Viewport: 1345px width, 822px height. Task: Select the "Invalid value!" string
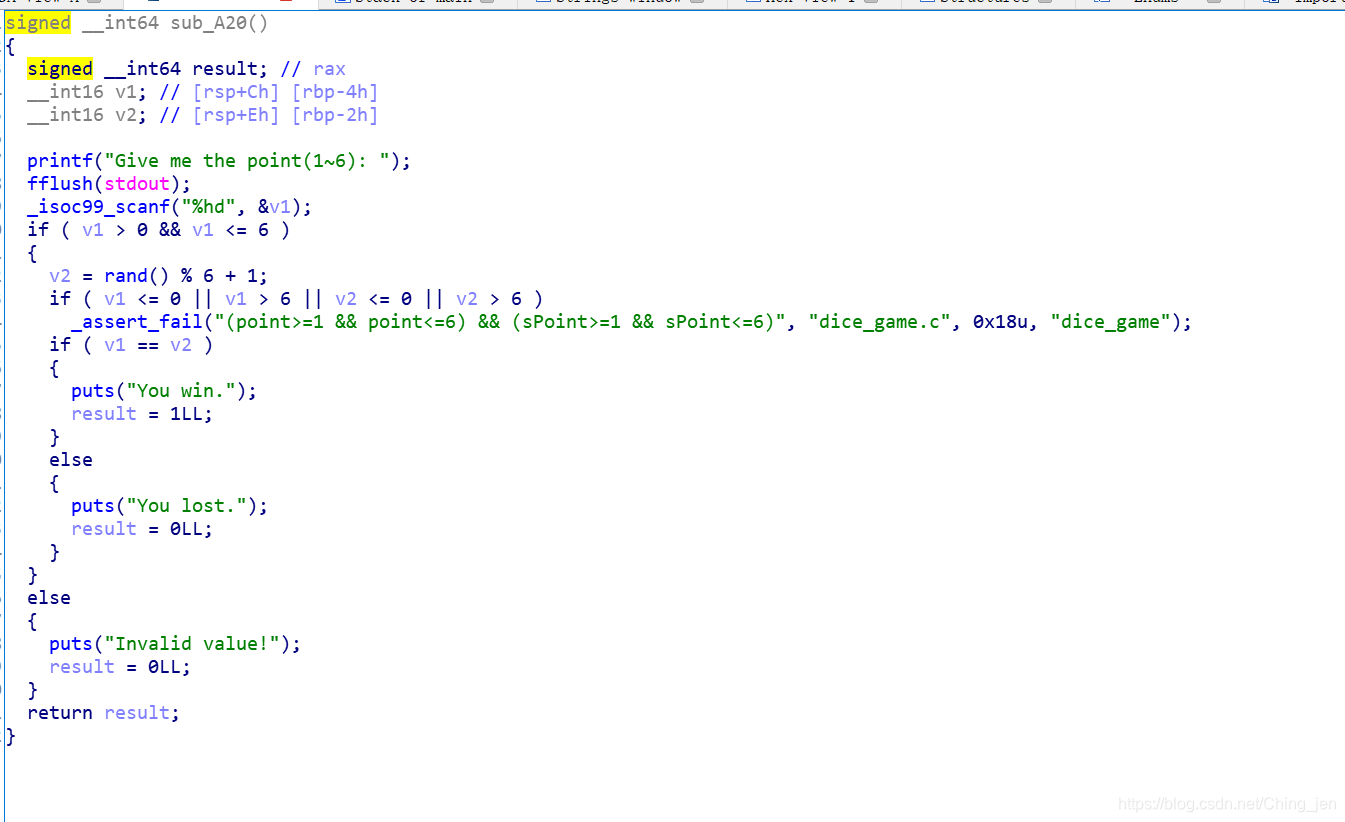tap(192, 644)
